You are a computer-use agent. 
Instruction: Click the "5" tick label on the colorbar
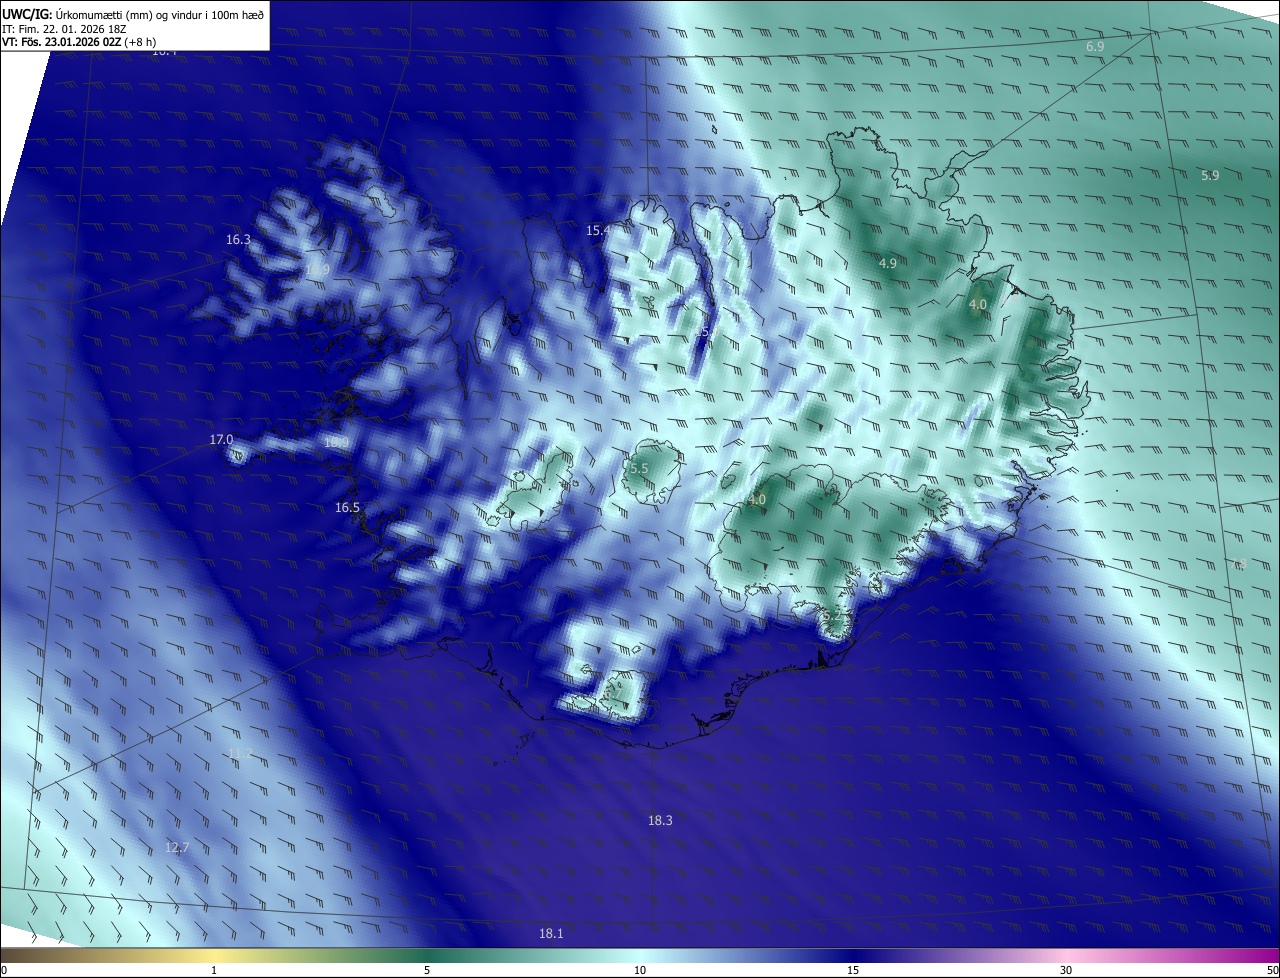coord(427,970)
